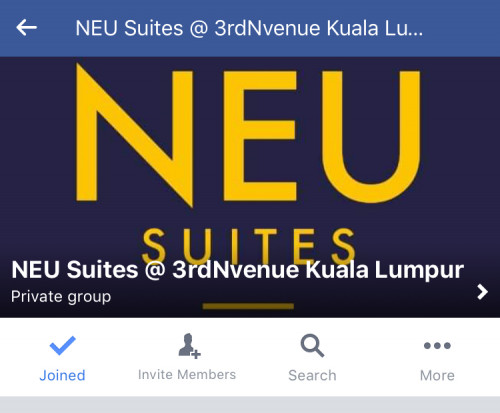The height and width of the screenshot is (413, 500).
Task: Click the letter E in NEU logo
Action: coord(260,136)
